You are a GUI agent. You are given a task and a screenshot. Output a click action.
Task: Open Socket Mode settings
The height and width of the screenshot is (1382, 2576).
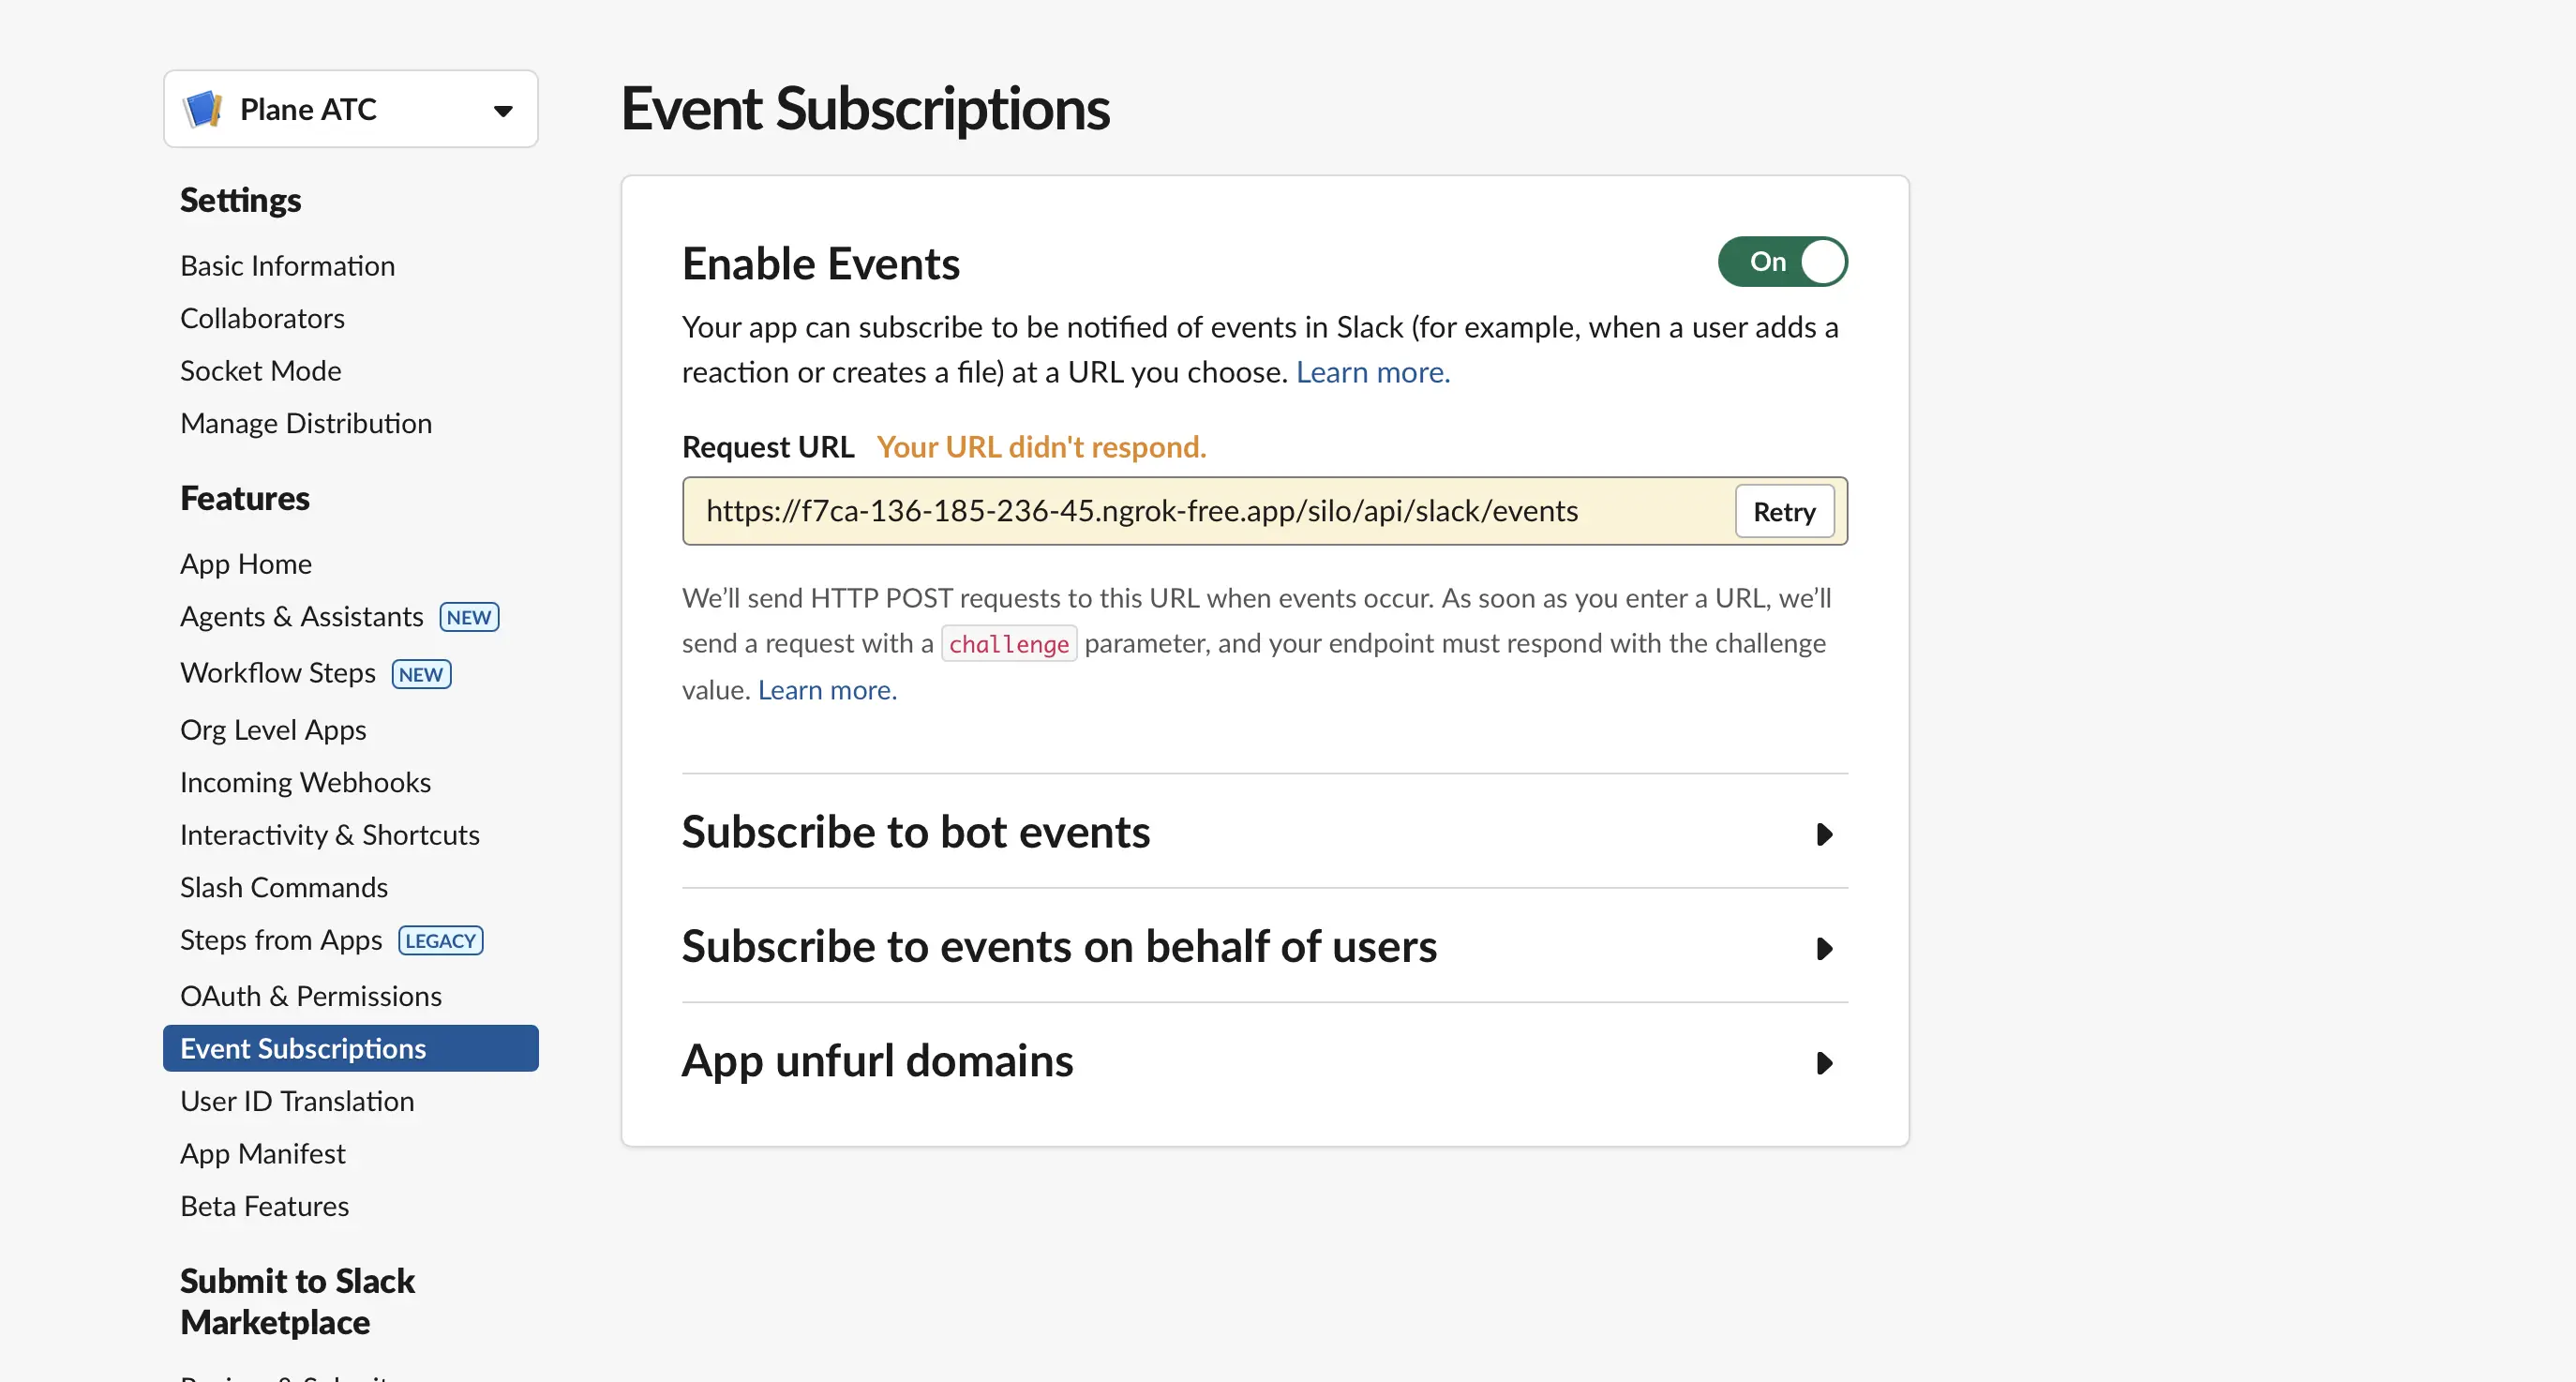(x=260, y=370)
